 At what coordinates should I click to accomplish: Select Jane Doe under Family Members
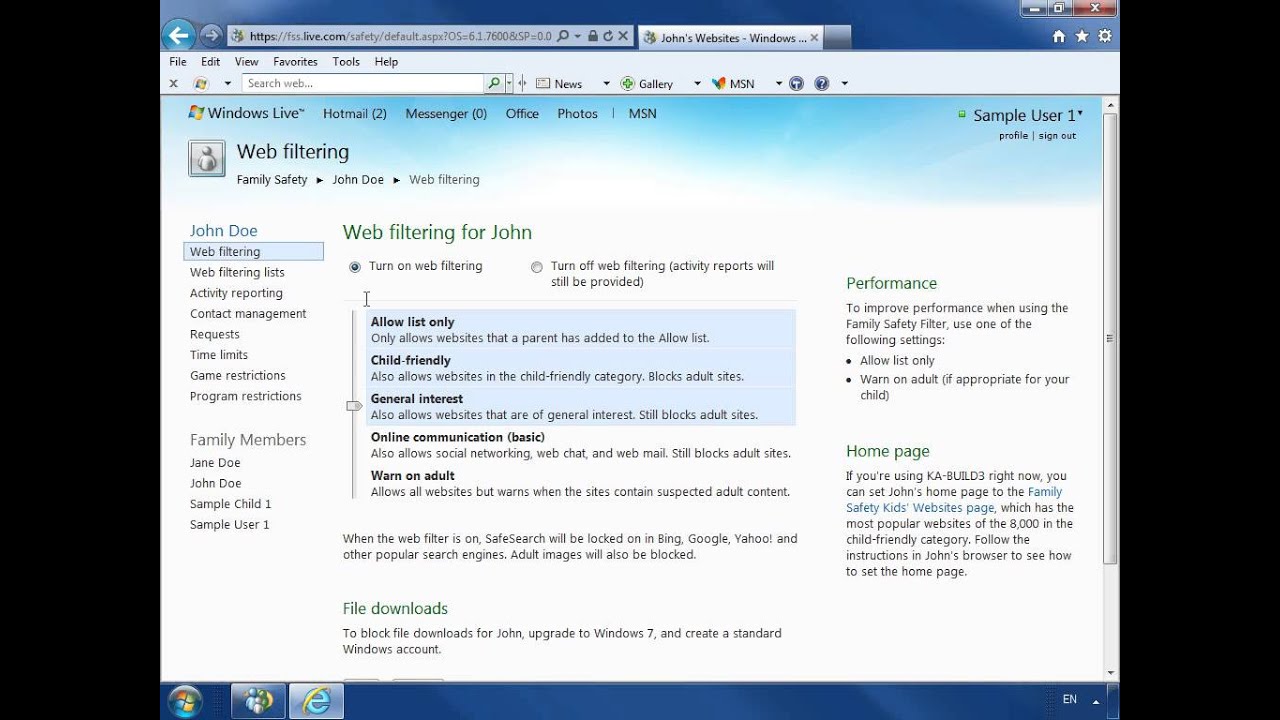[x=215, y=463]
